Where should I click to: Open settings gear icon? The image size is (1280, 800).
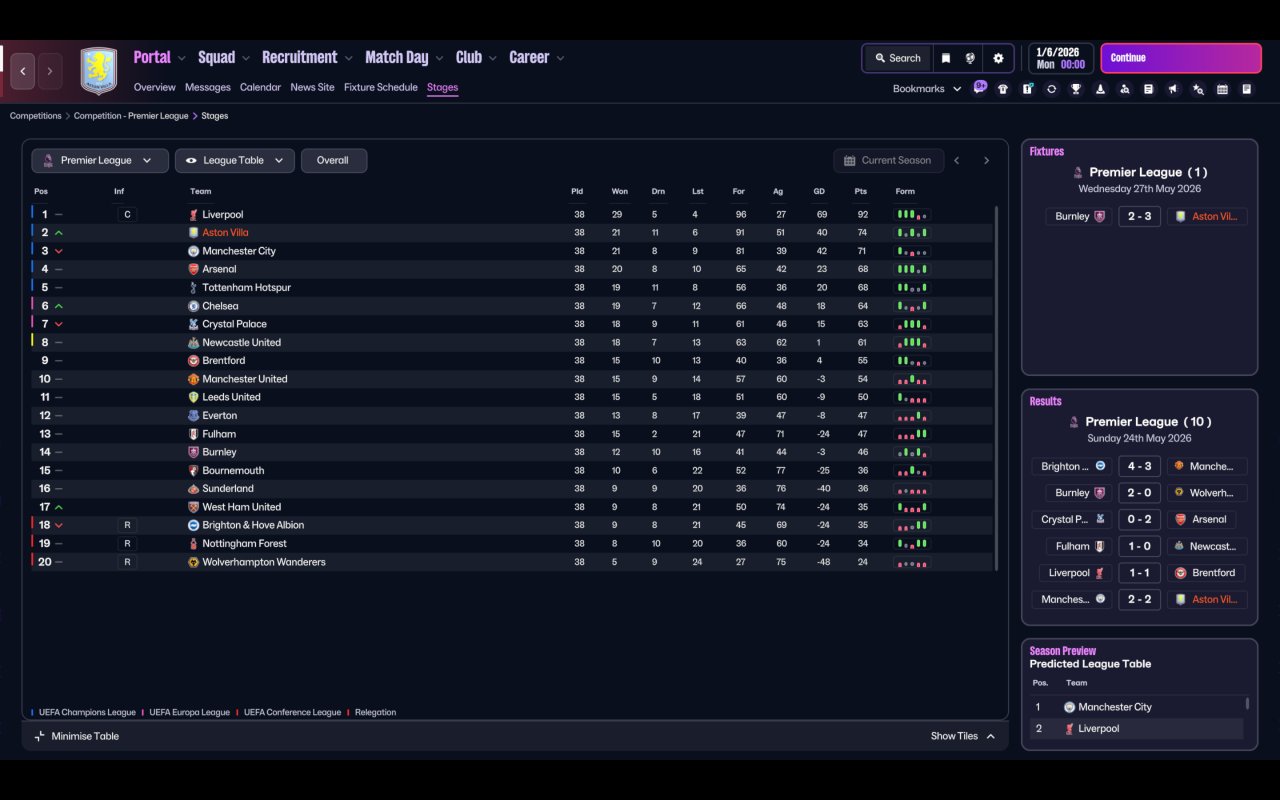point(997,58)
